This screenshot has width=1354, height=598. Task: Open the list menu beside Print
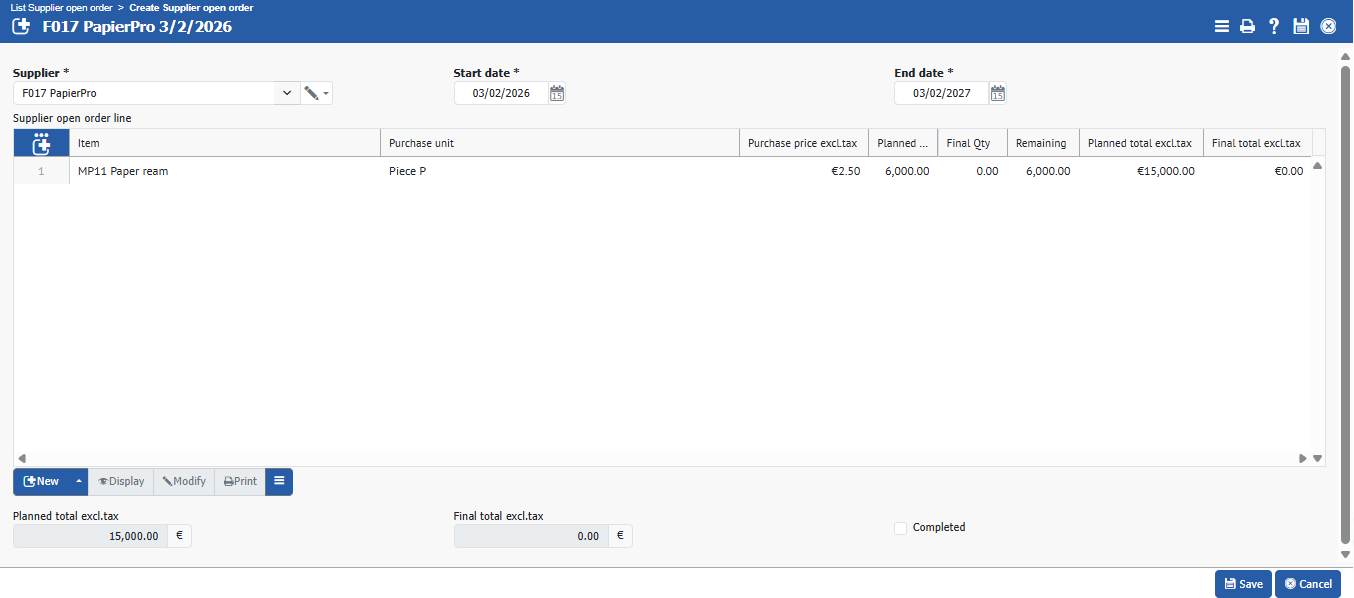point(279,482)
